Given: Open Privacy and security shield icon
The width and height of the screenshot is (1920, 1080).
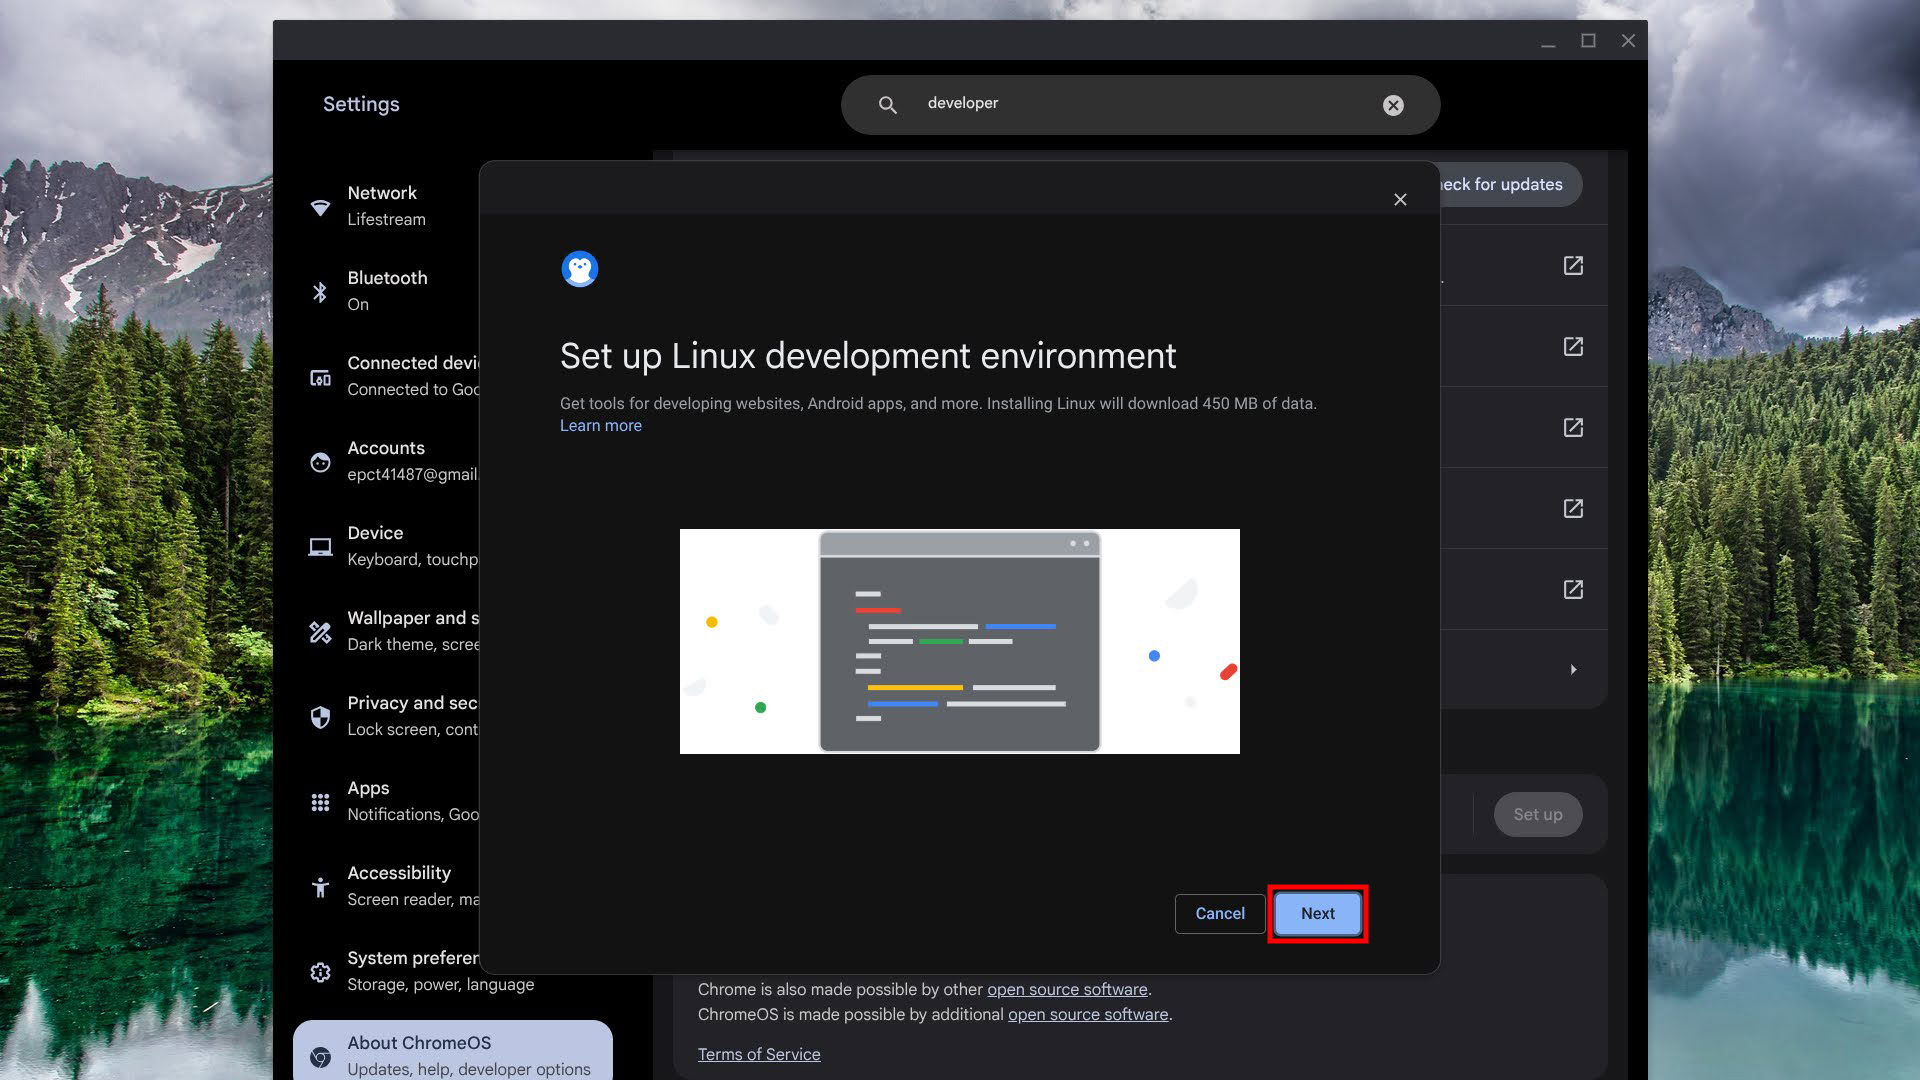Looking at the screenshot, I should [x=320, y=717].
